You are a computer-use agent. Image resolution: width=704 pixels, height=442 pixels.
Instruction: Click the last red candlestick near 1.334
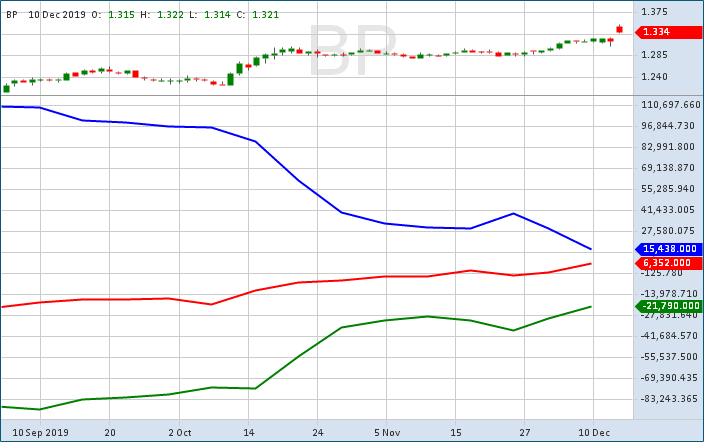click(x=620, y=30)
